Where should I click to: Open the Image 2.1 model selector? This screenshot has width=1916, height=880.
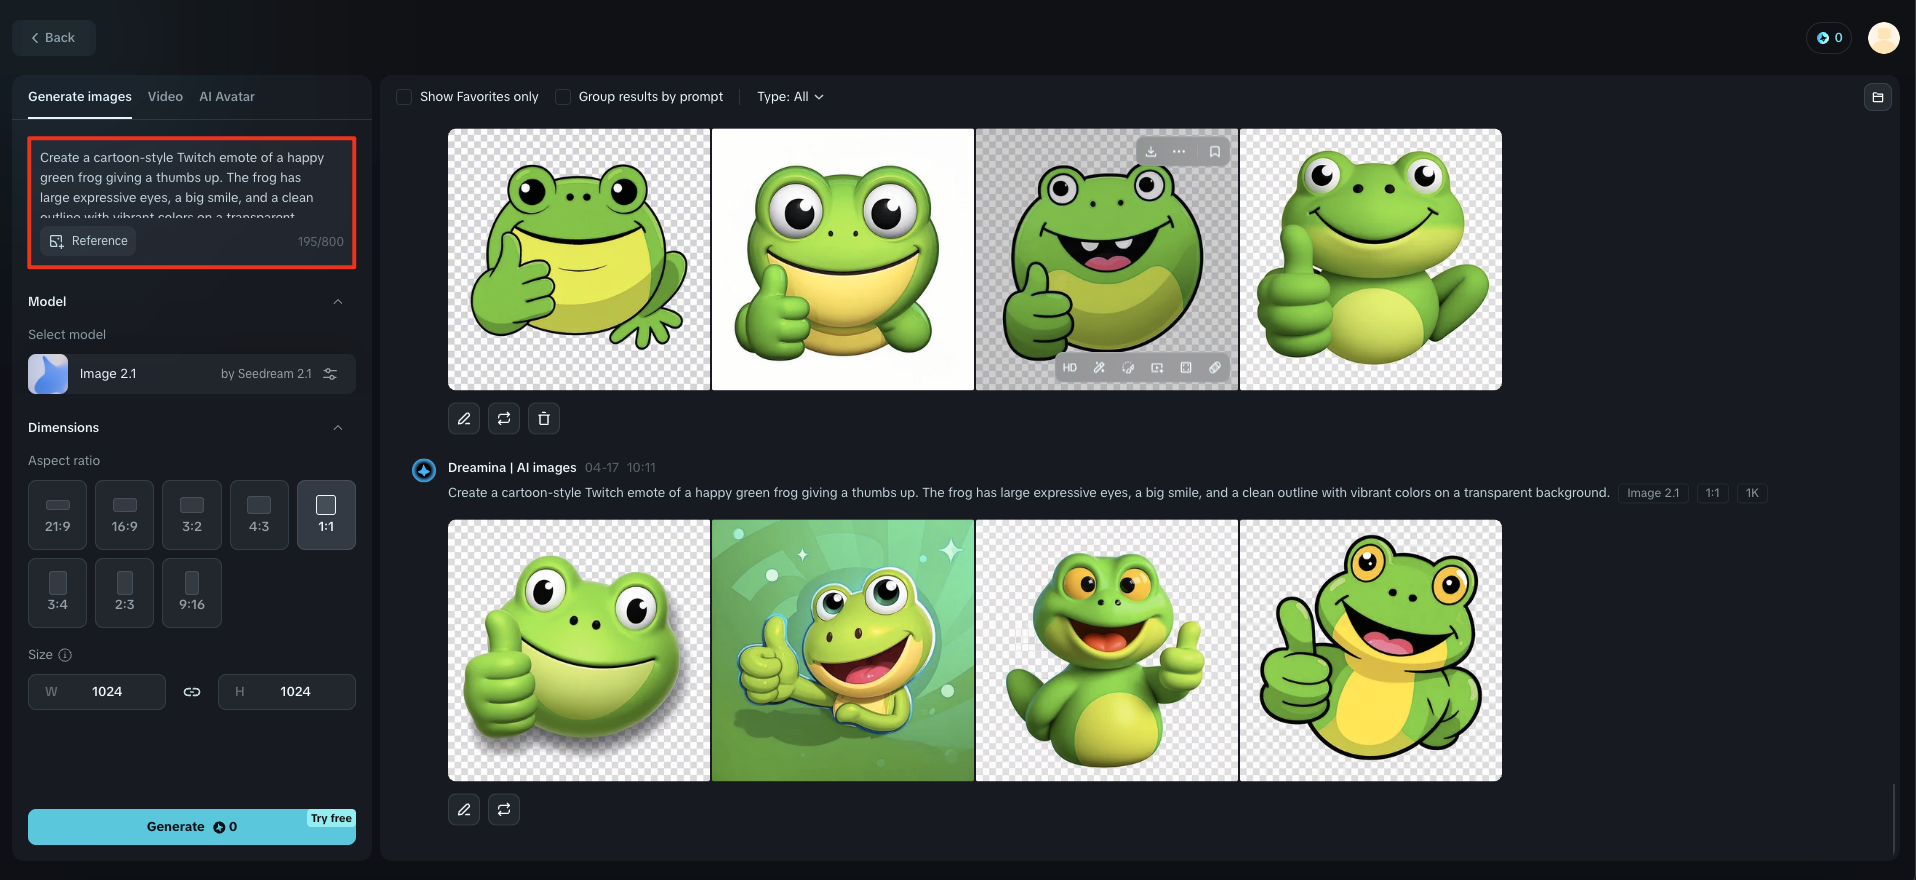tap(192, 374)
